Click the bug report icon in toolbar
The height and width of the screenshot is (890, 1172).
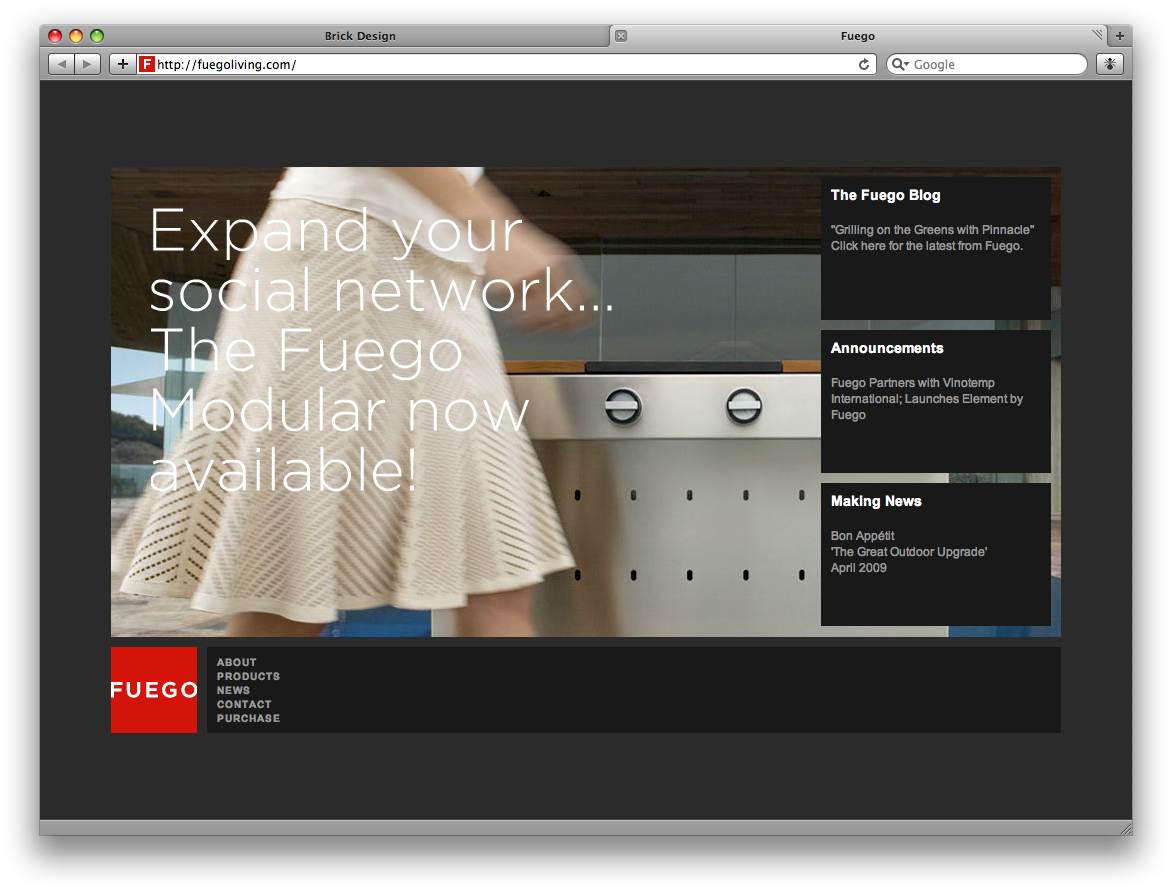[x=1110, y=64]
